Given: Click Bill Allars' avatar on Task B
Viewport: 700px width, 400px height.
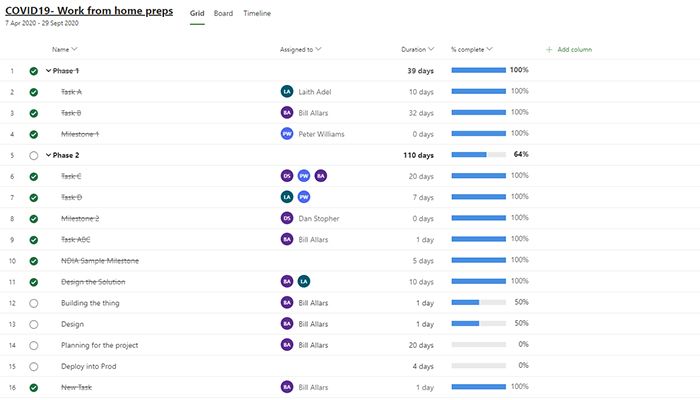Looking at the screenshot, I should point(288,113).
